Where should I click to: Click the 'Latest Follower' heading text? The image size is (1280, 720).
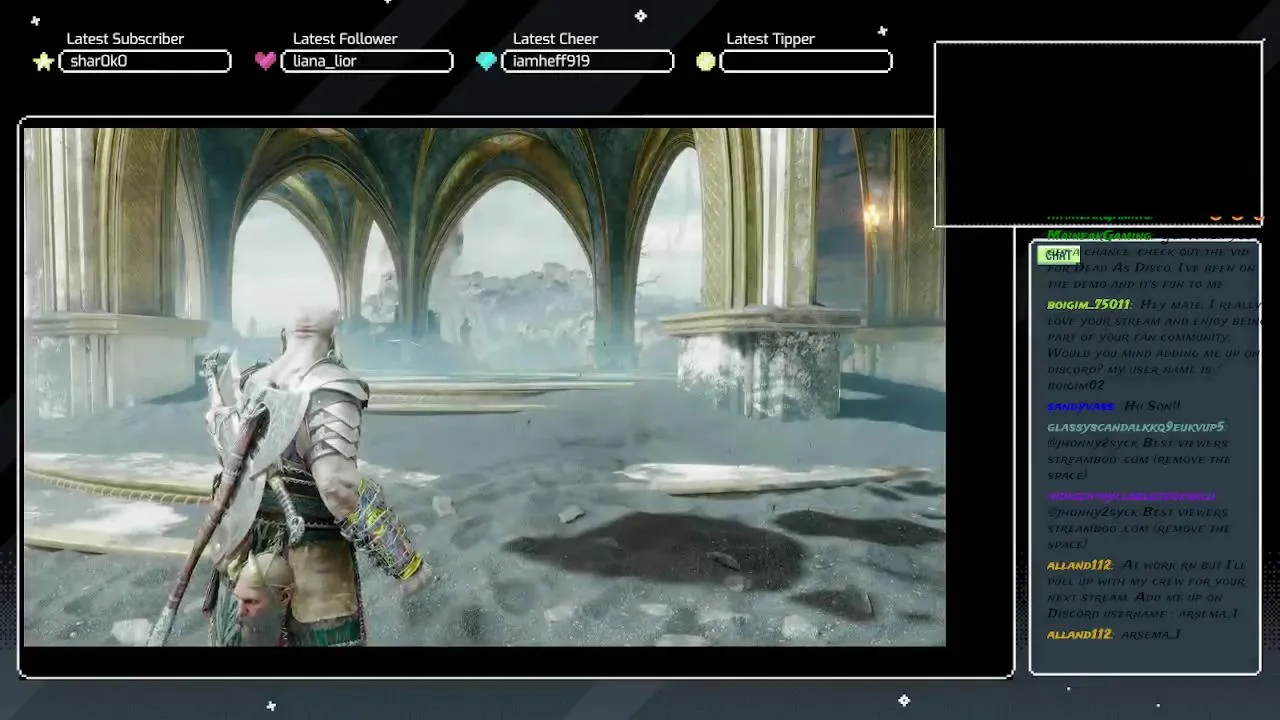(x=345, y=39)
